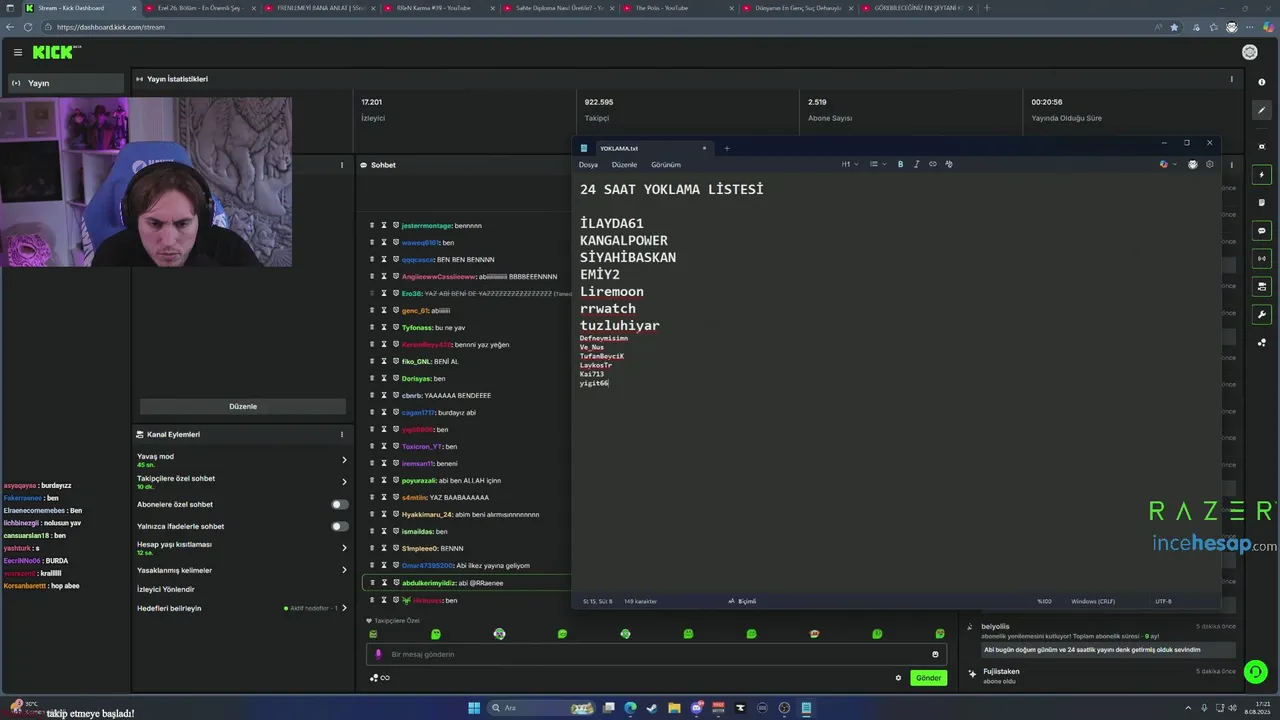Open chat settings gear beside Gönder
Viewport: 1280px width, 720px height.
898,678
